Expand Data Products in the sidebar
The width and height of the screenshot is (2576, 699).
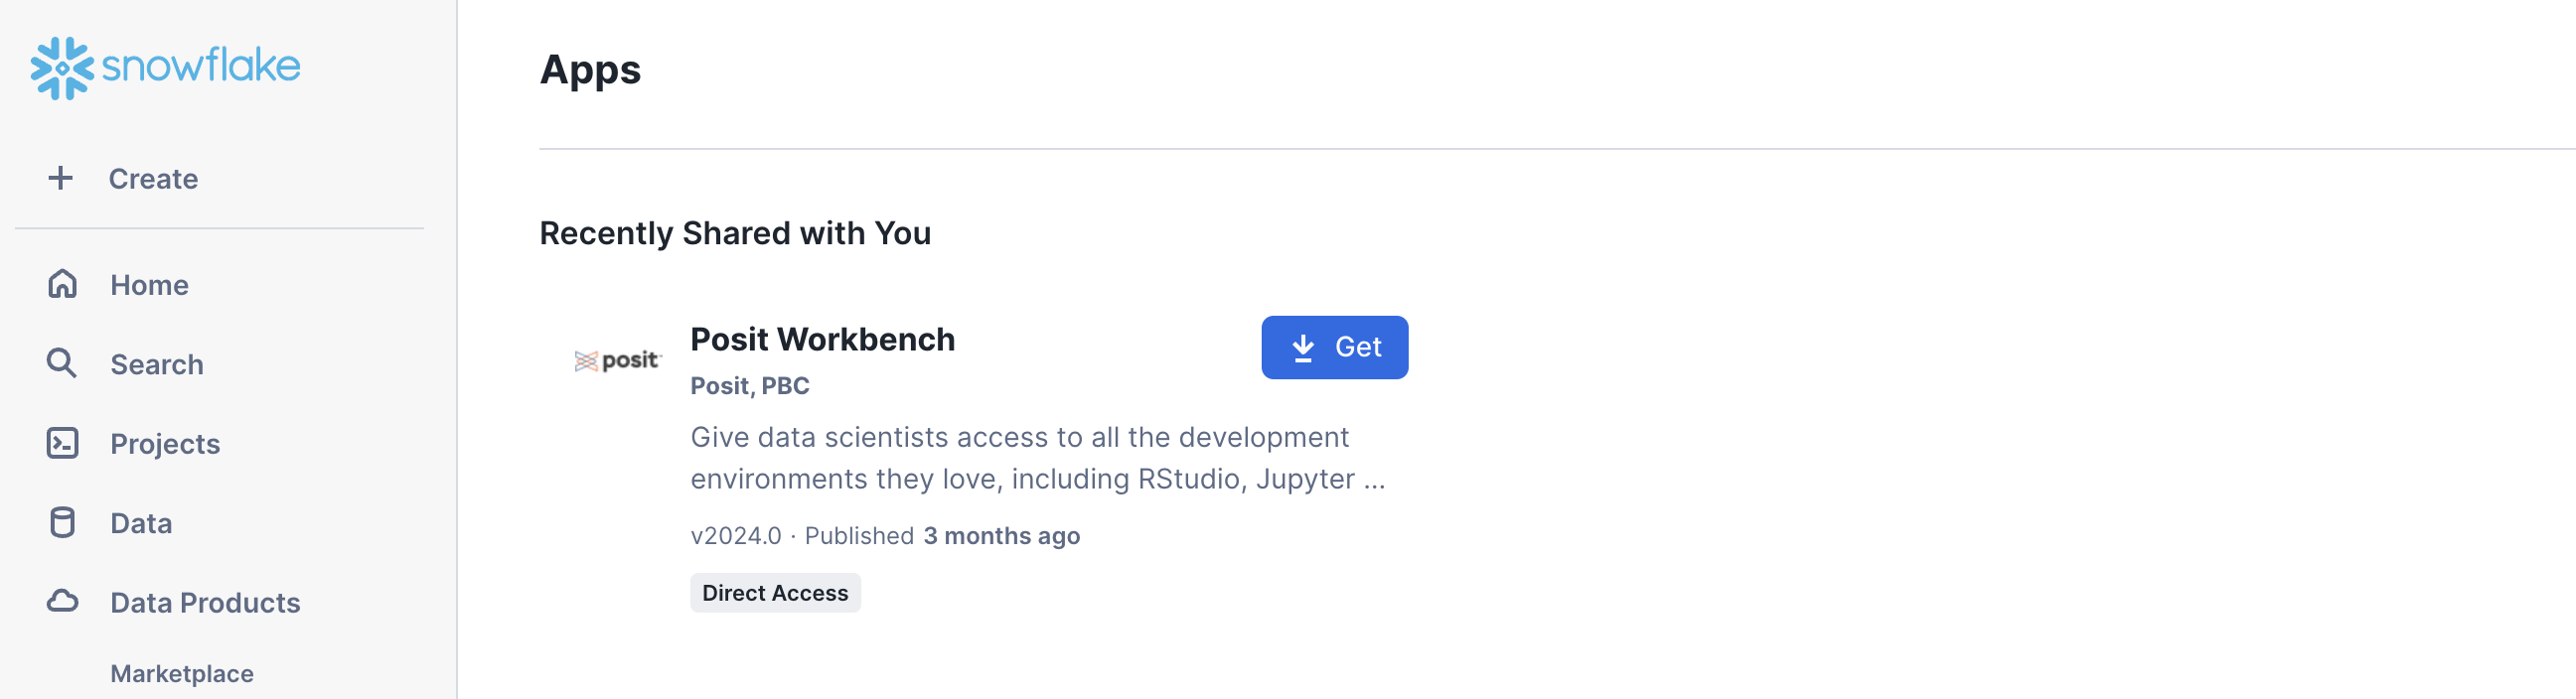click(x=205, y=603)
